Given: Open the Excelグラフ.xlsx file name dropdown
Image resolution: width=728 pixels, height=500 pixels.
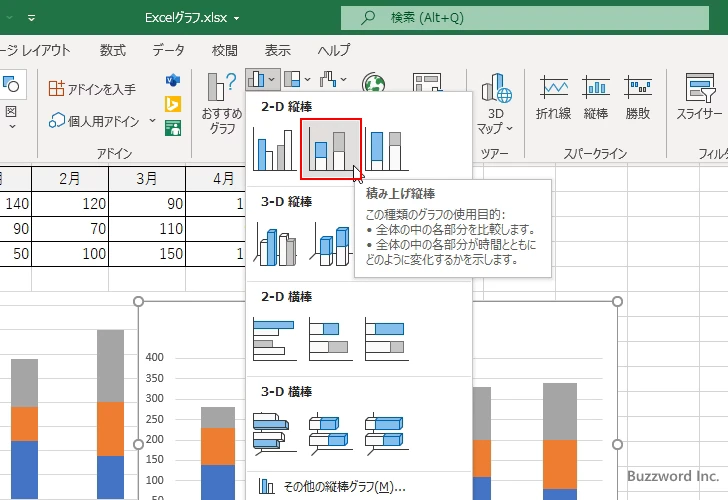Looking at the screenshot, I should (x=236, y=18).
